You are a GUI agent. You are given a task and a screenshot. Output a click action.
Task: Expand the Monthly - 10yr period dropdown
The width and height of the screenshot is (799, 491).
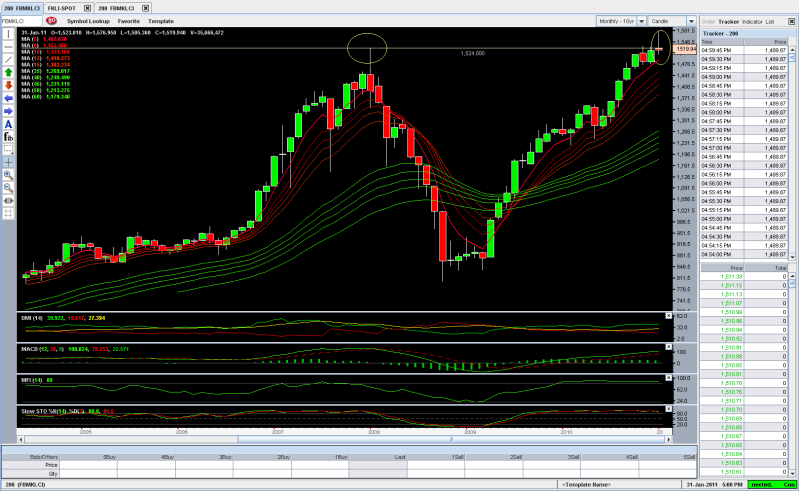pos(642,21)
